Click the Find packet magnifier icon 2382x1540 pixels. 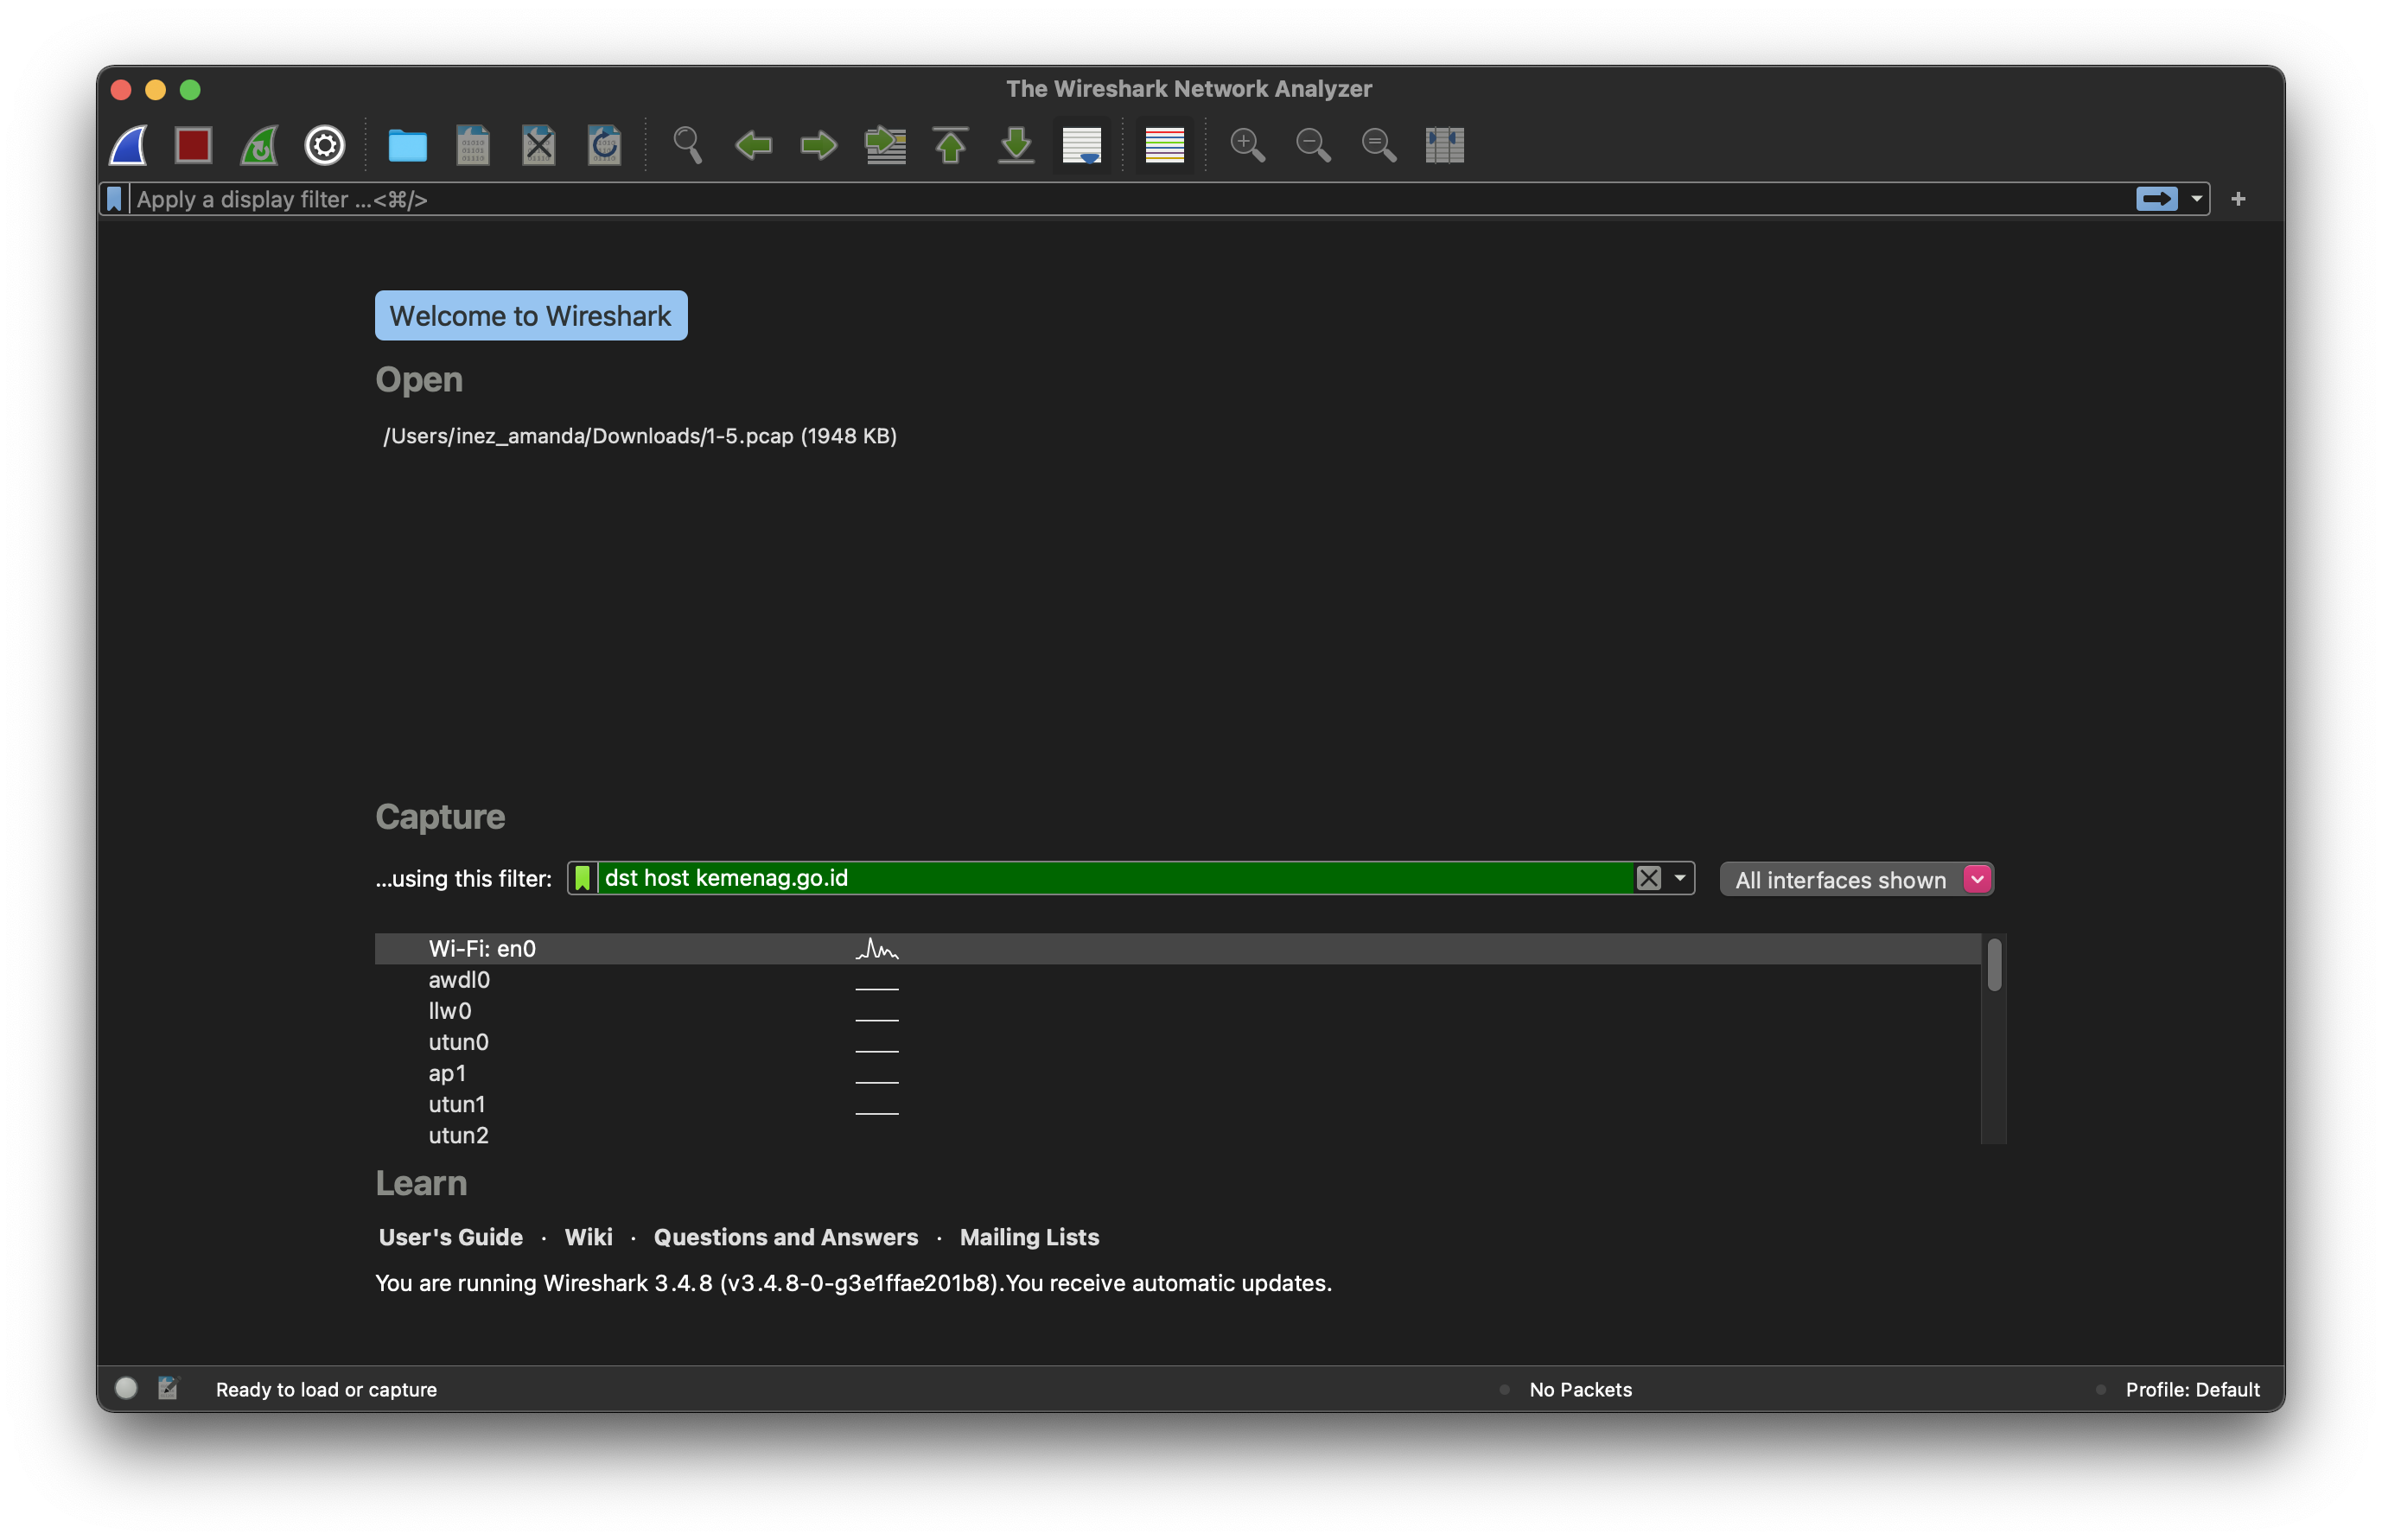point(687,145)
